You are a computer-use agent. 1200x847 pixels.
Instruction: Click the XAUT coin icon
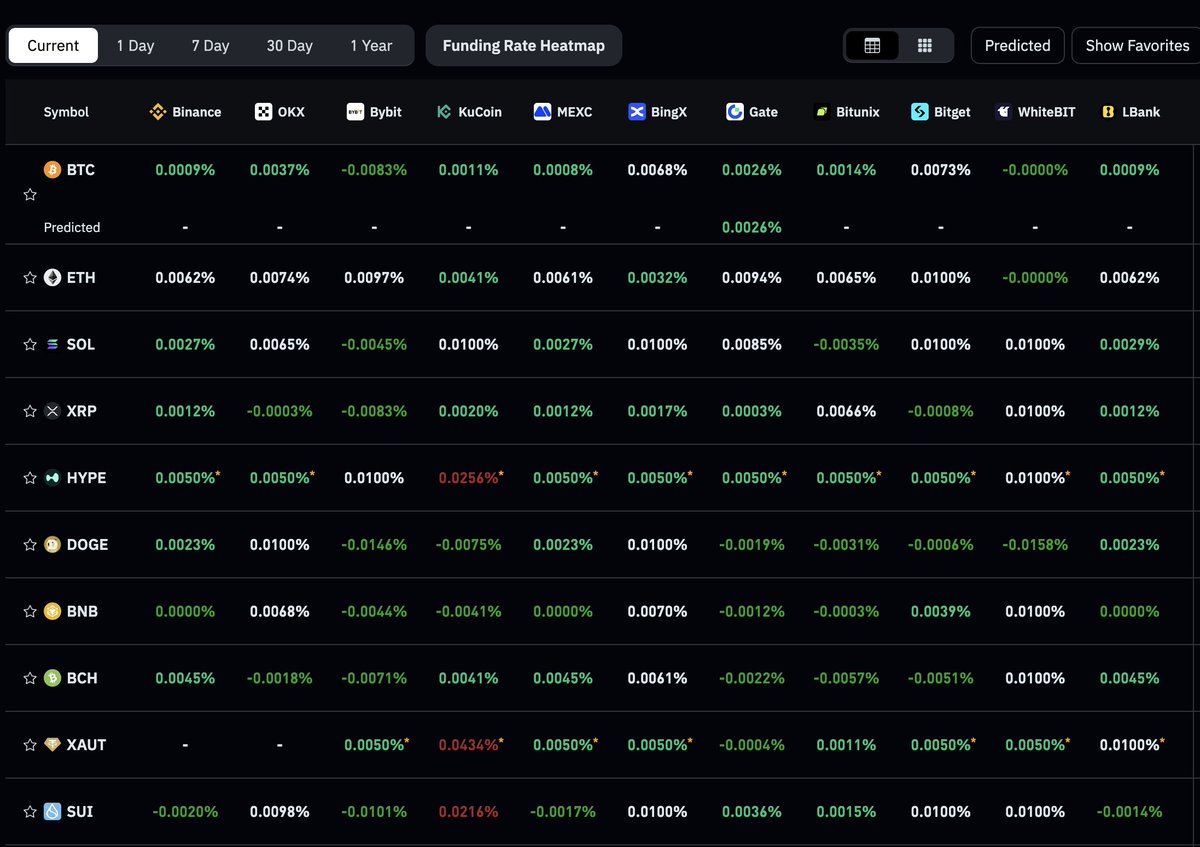coord(53,745)
